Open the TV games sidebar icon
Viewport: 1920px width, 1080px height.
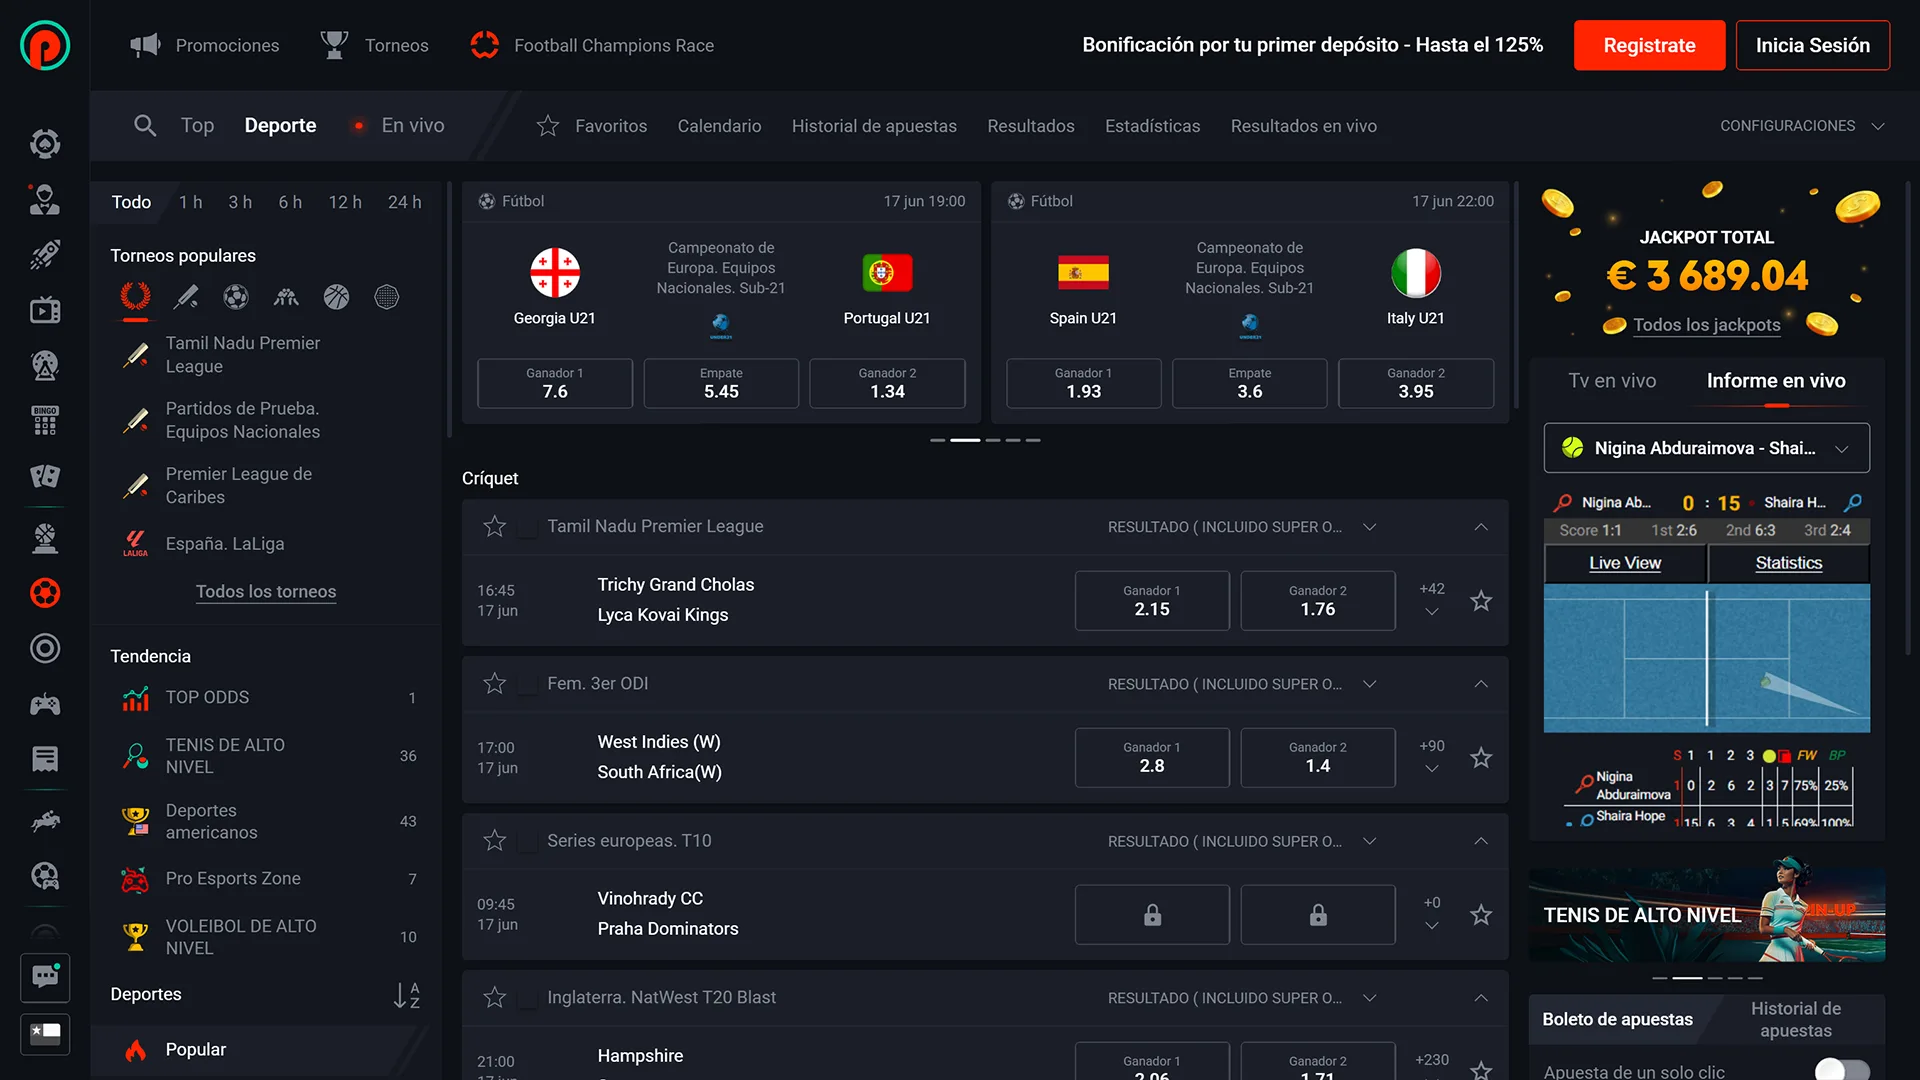(x=44, y=310)
